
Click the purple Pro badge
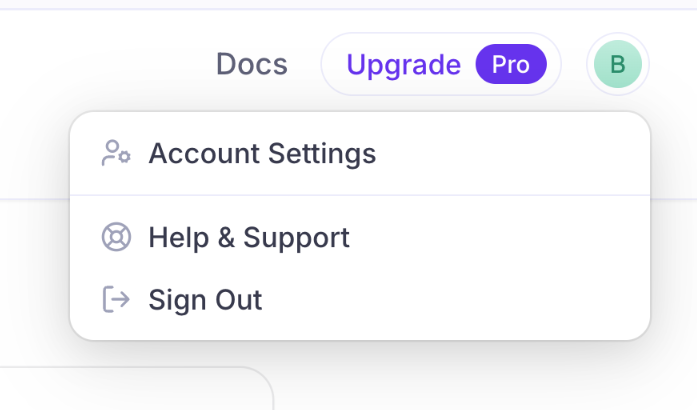click(x=511, y=65)
